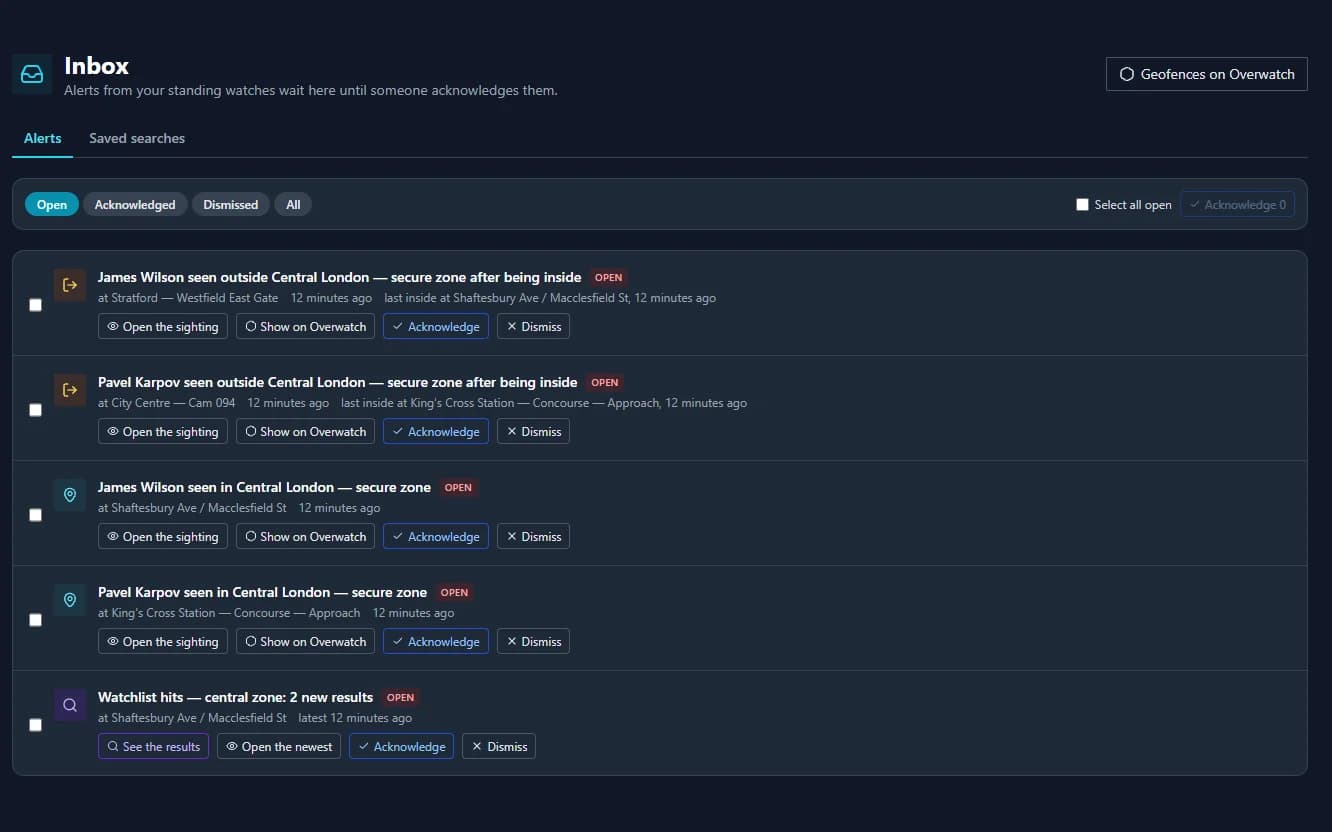Screen dimensions: 1332x832
Task: Open the sighting for Pavel Karpov outside alert
Action: click(163, 431)
